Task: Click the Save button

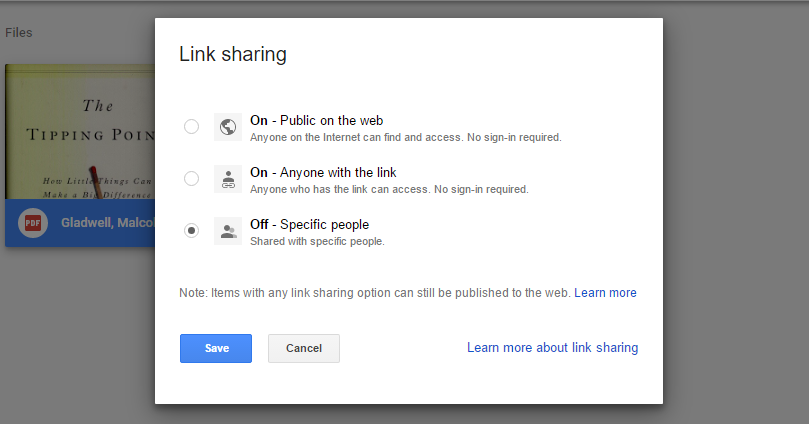Action: click(x=216, y=348)
